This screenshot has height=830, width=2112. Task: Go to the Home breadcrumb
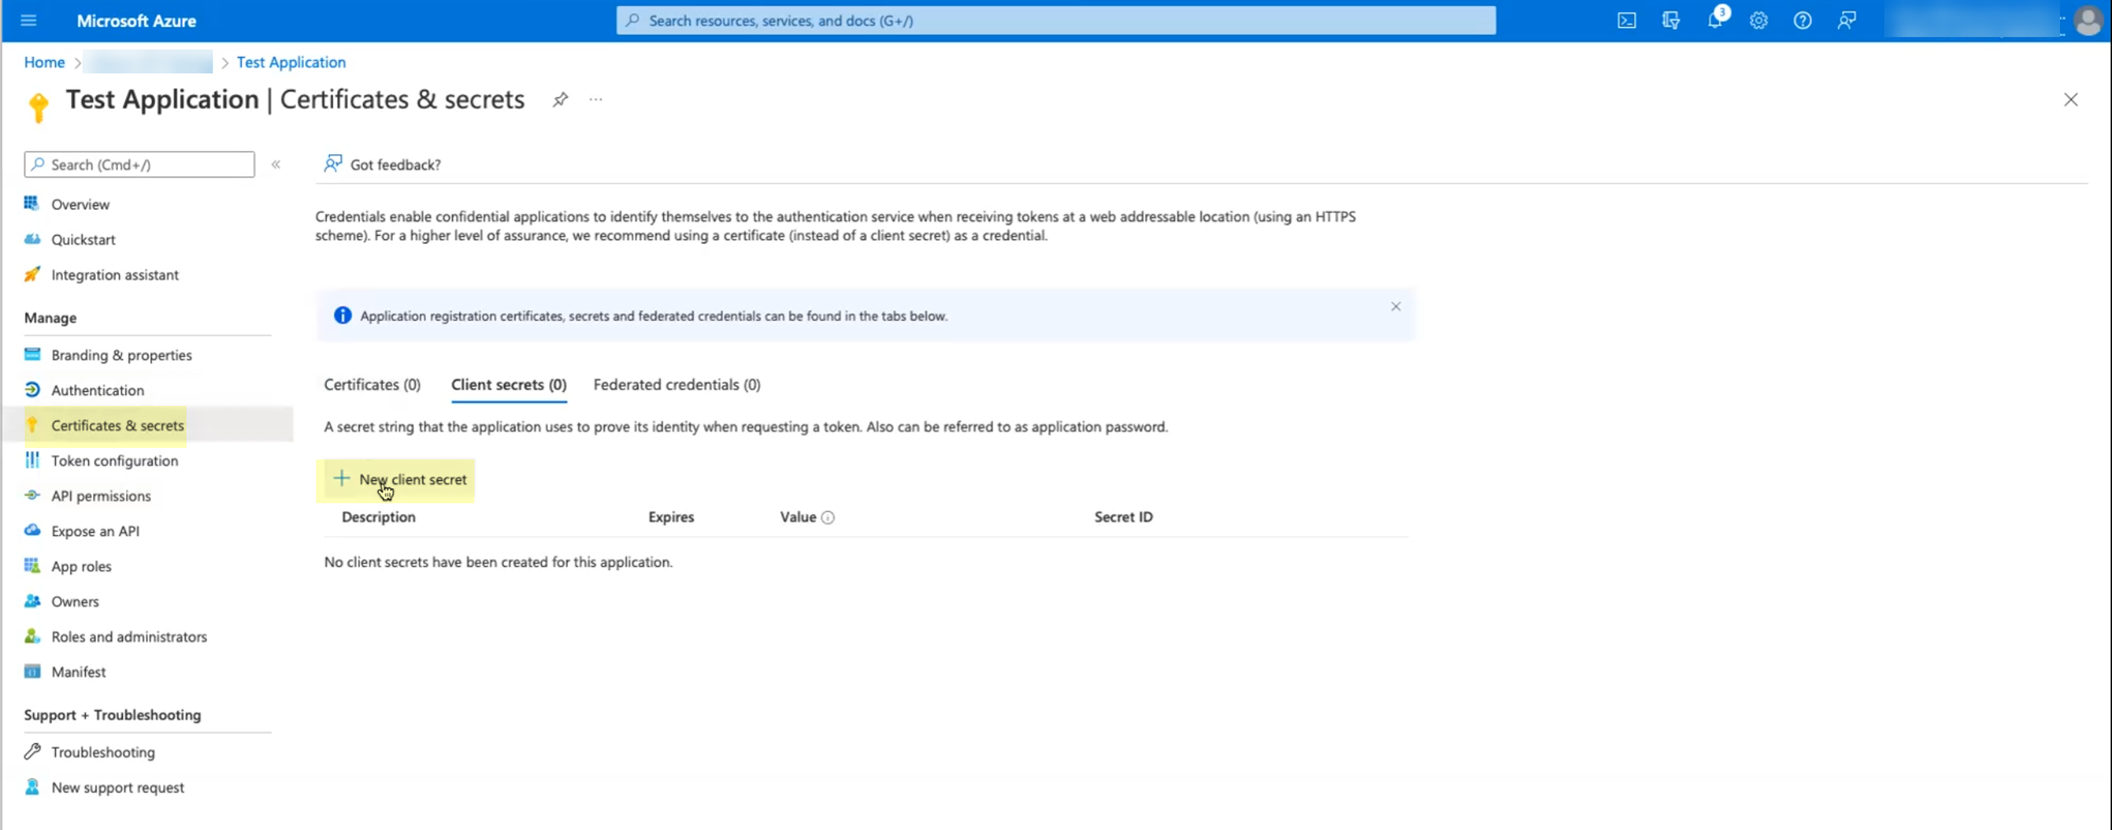click(x=44, y=62)
